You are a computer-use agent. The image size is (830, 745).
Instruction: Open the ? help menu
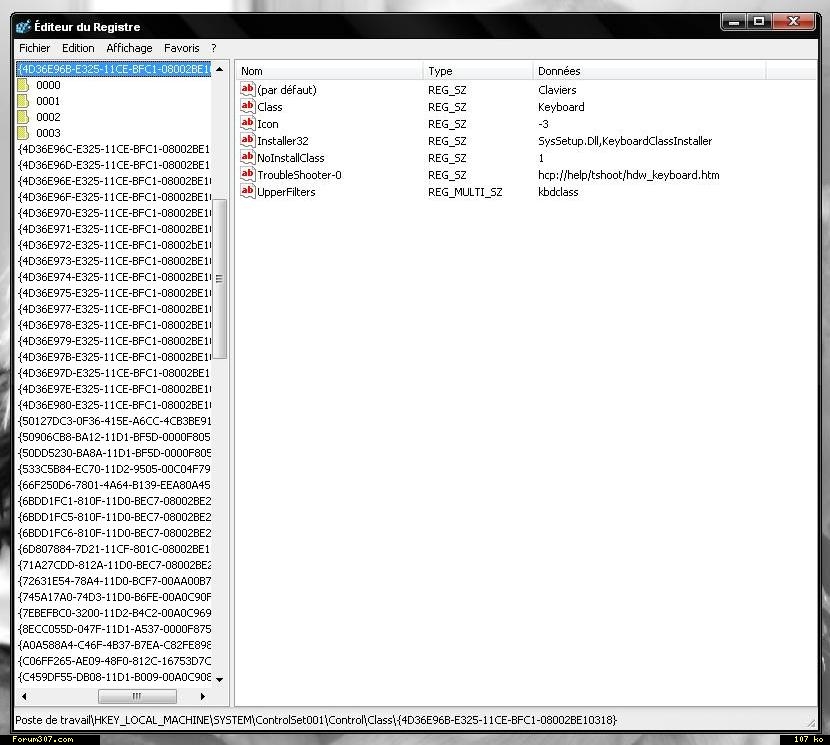[x=214, y=48]
